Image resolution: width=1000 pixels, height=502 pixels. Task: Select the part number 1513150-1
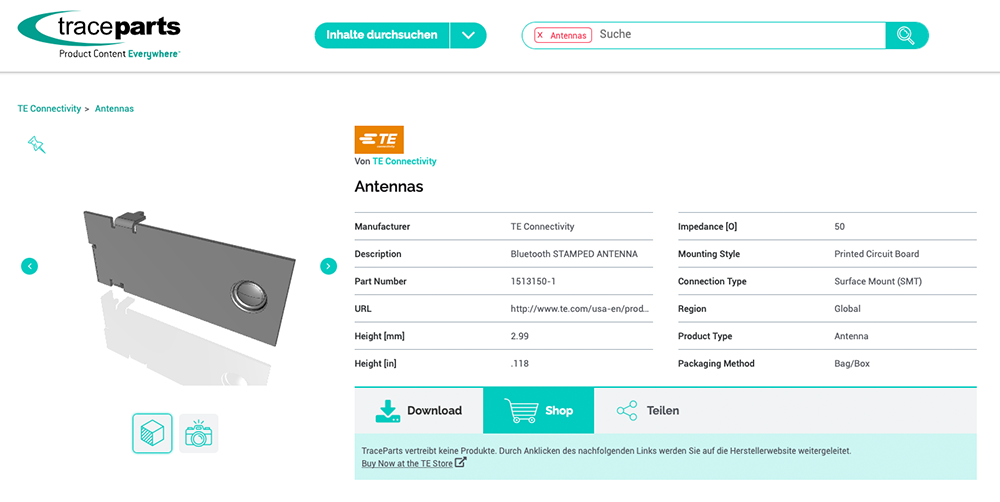tap(533, 281)
